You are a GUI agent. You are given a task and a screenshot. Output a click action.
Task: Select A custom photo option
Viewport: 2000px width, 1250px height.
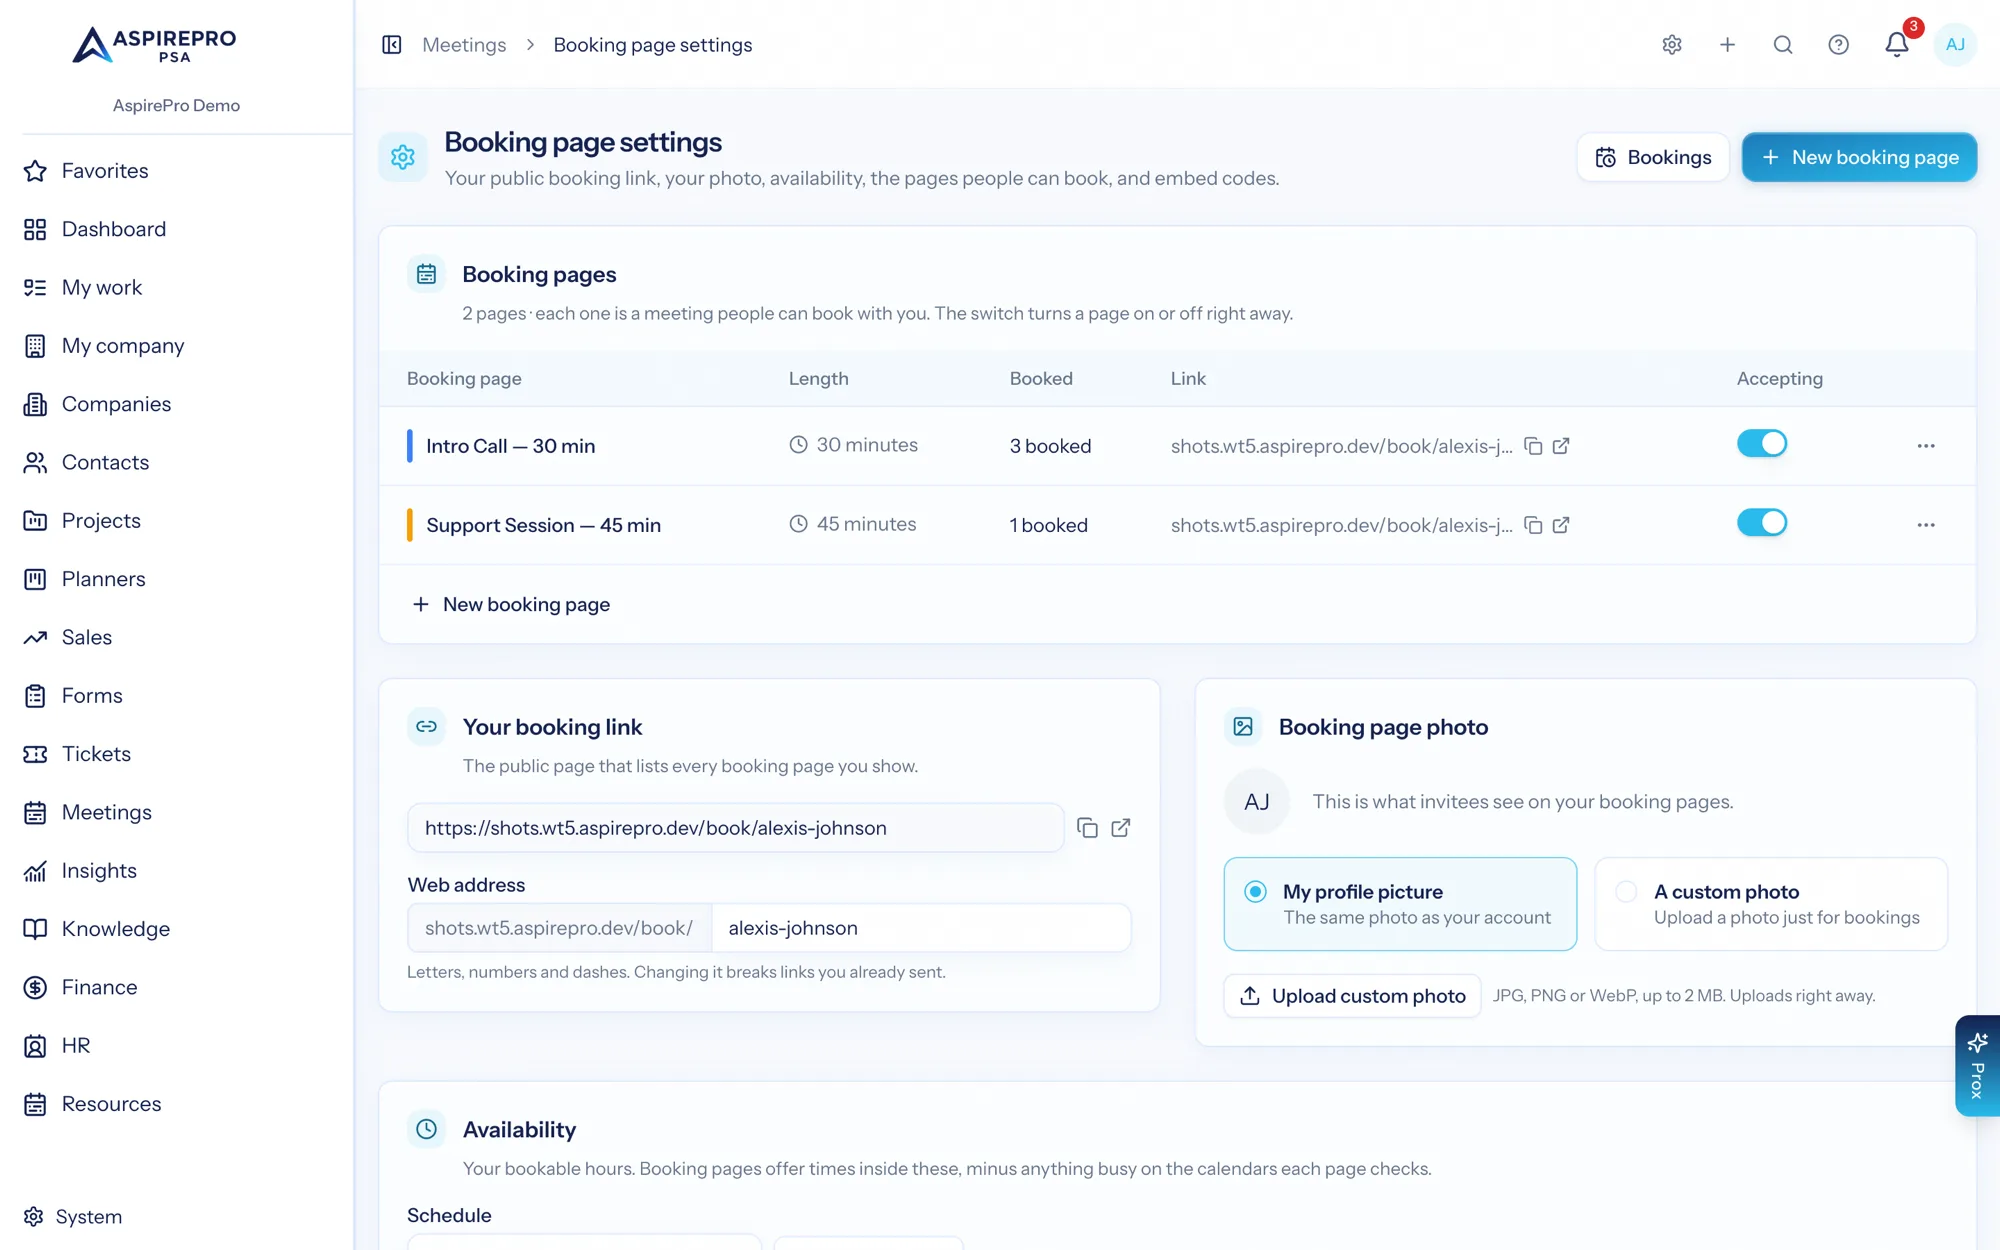pyautogui.click(x=1771, y=904)
